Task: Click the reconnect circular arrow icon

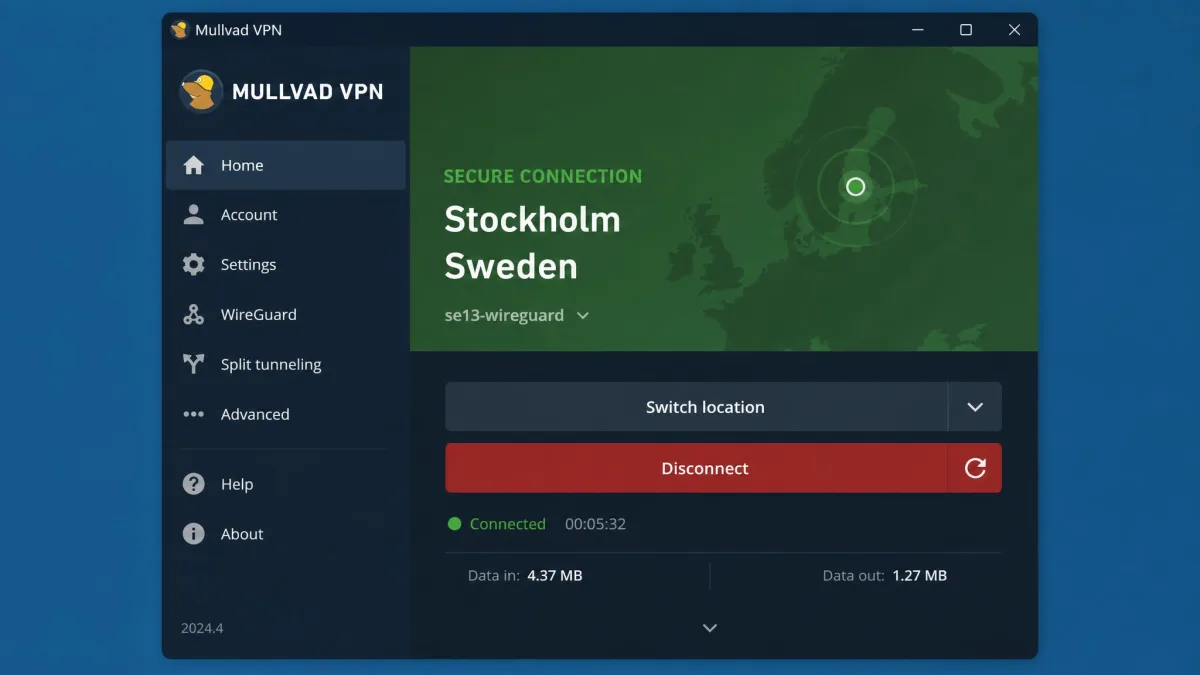Action: tap(975, 468)
